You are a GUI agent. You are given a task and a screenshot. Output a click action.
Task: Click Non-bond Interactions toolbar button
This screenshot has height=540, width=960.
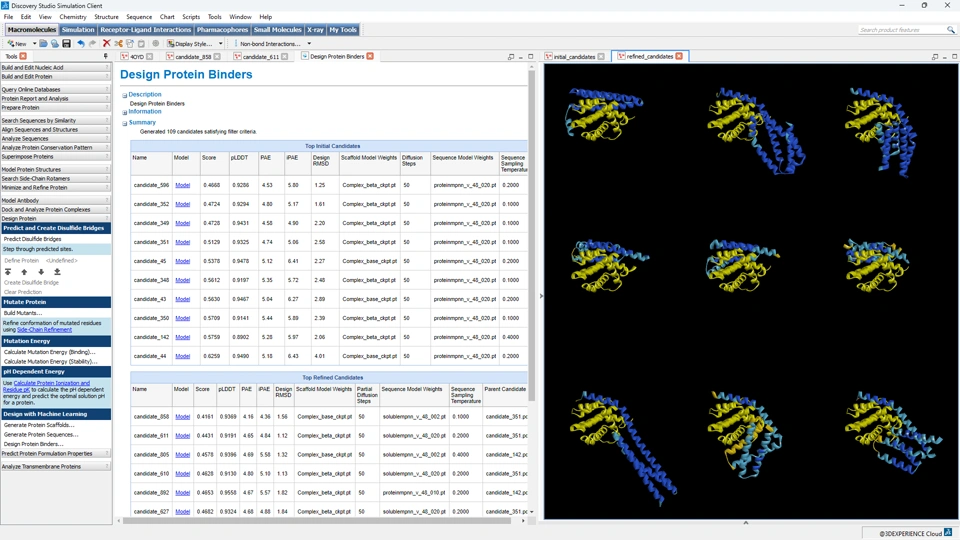270,43
